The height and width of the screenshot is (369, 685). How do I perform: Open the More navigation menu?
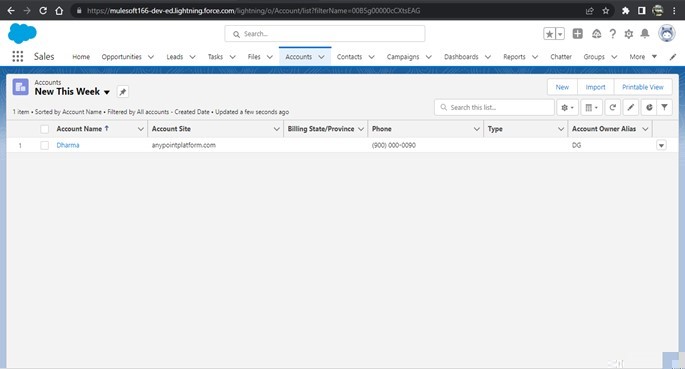coord(643,57)
